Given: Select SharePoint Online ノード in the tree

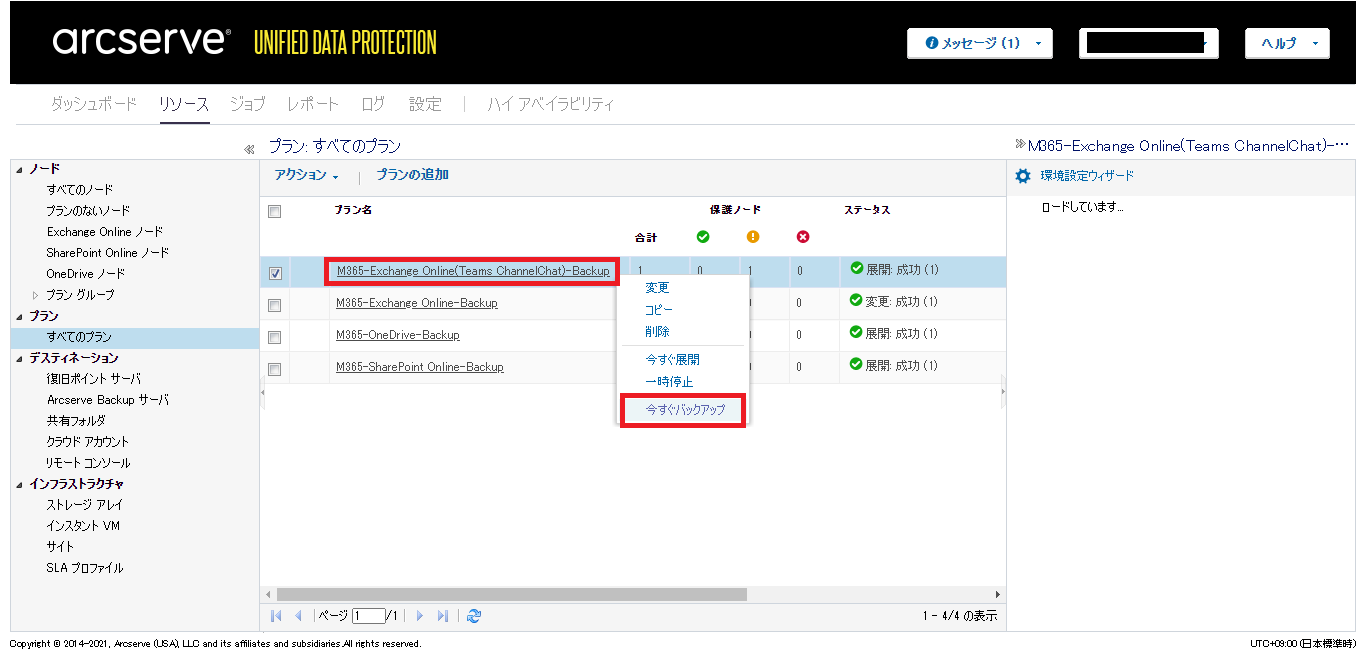Looking at the screenshot, I should (x=108, y=253).
